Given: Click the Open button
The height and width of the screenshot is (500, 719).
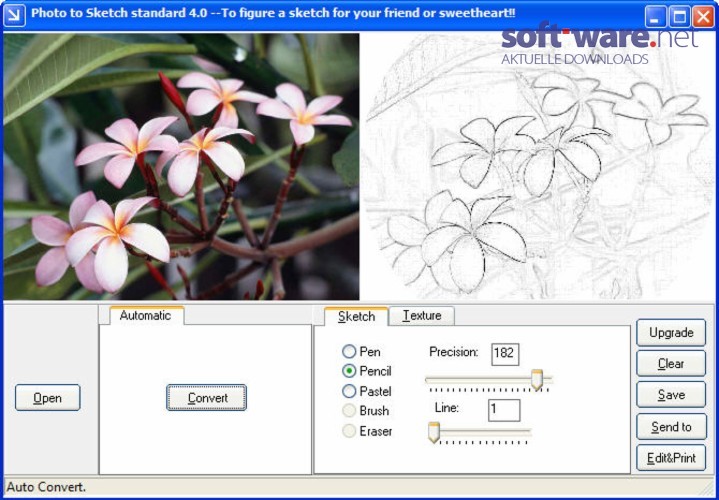Looking at the screenshot, I should click(48, 398).
